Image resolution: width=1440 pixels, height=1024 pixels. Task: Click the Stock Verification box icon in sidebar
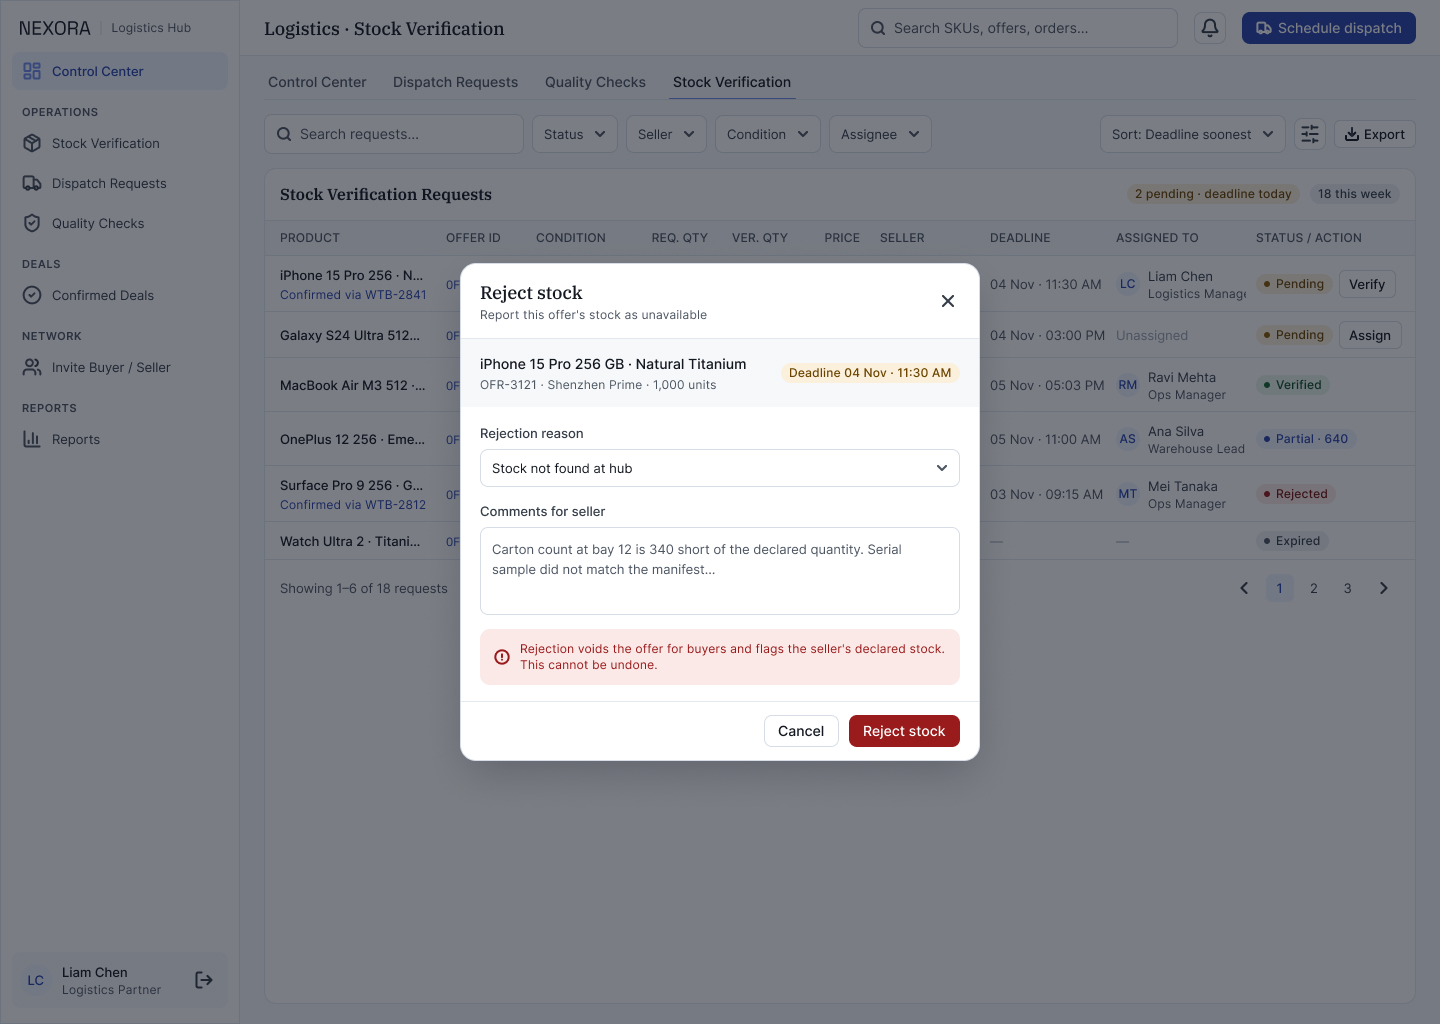[32, 143]
